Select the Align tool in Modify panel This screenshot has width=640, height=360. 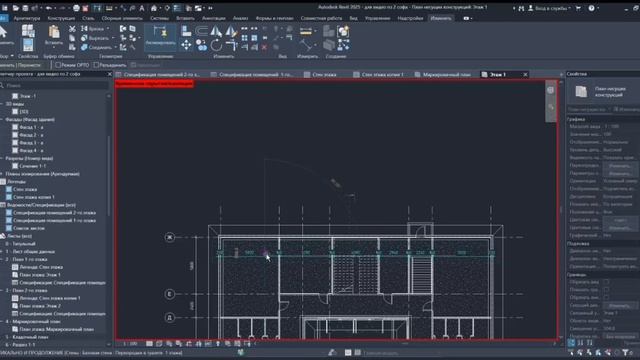[186, 31]
